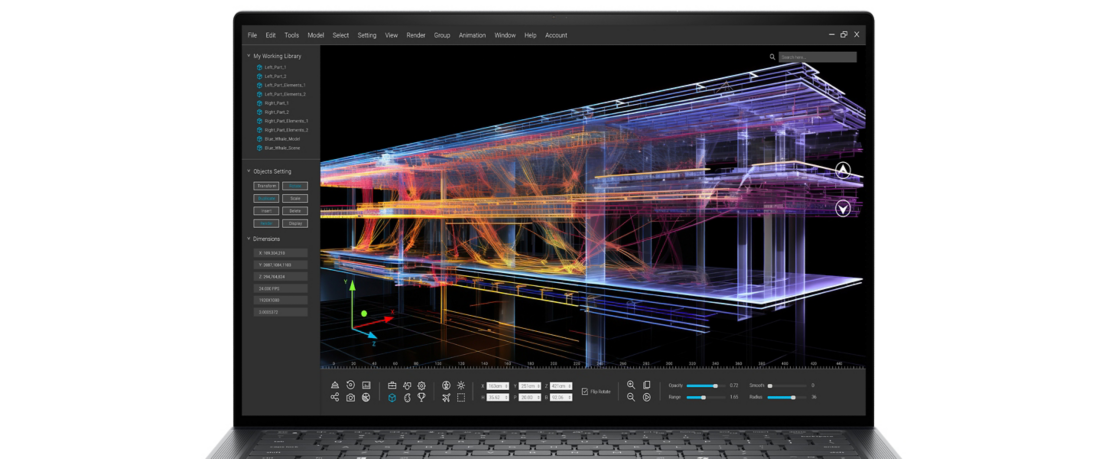1108x459 pixels.
Task: Click the Delete button in Objects Setting
Action: coord(295,210)
